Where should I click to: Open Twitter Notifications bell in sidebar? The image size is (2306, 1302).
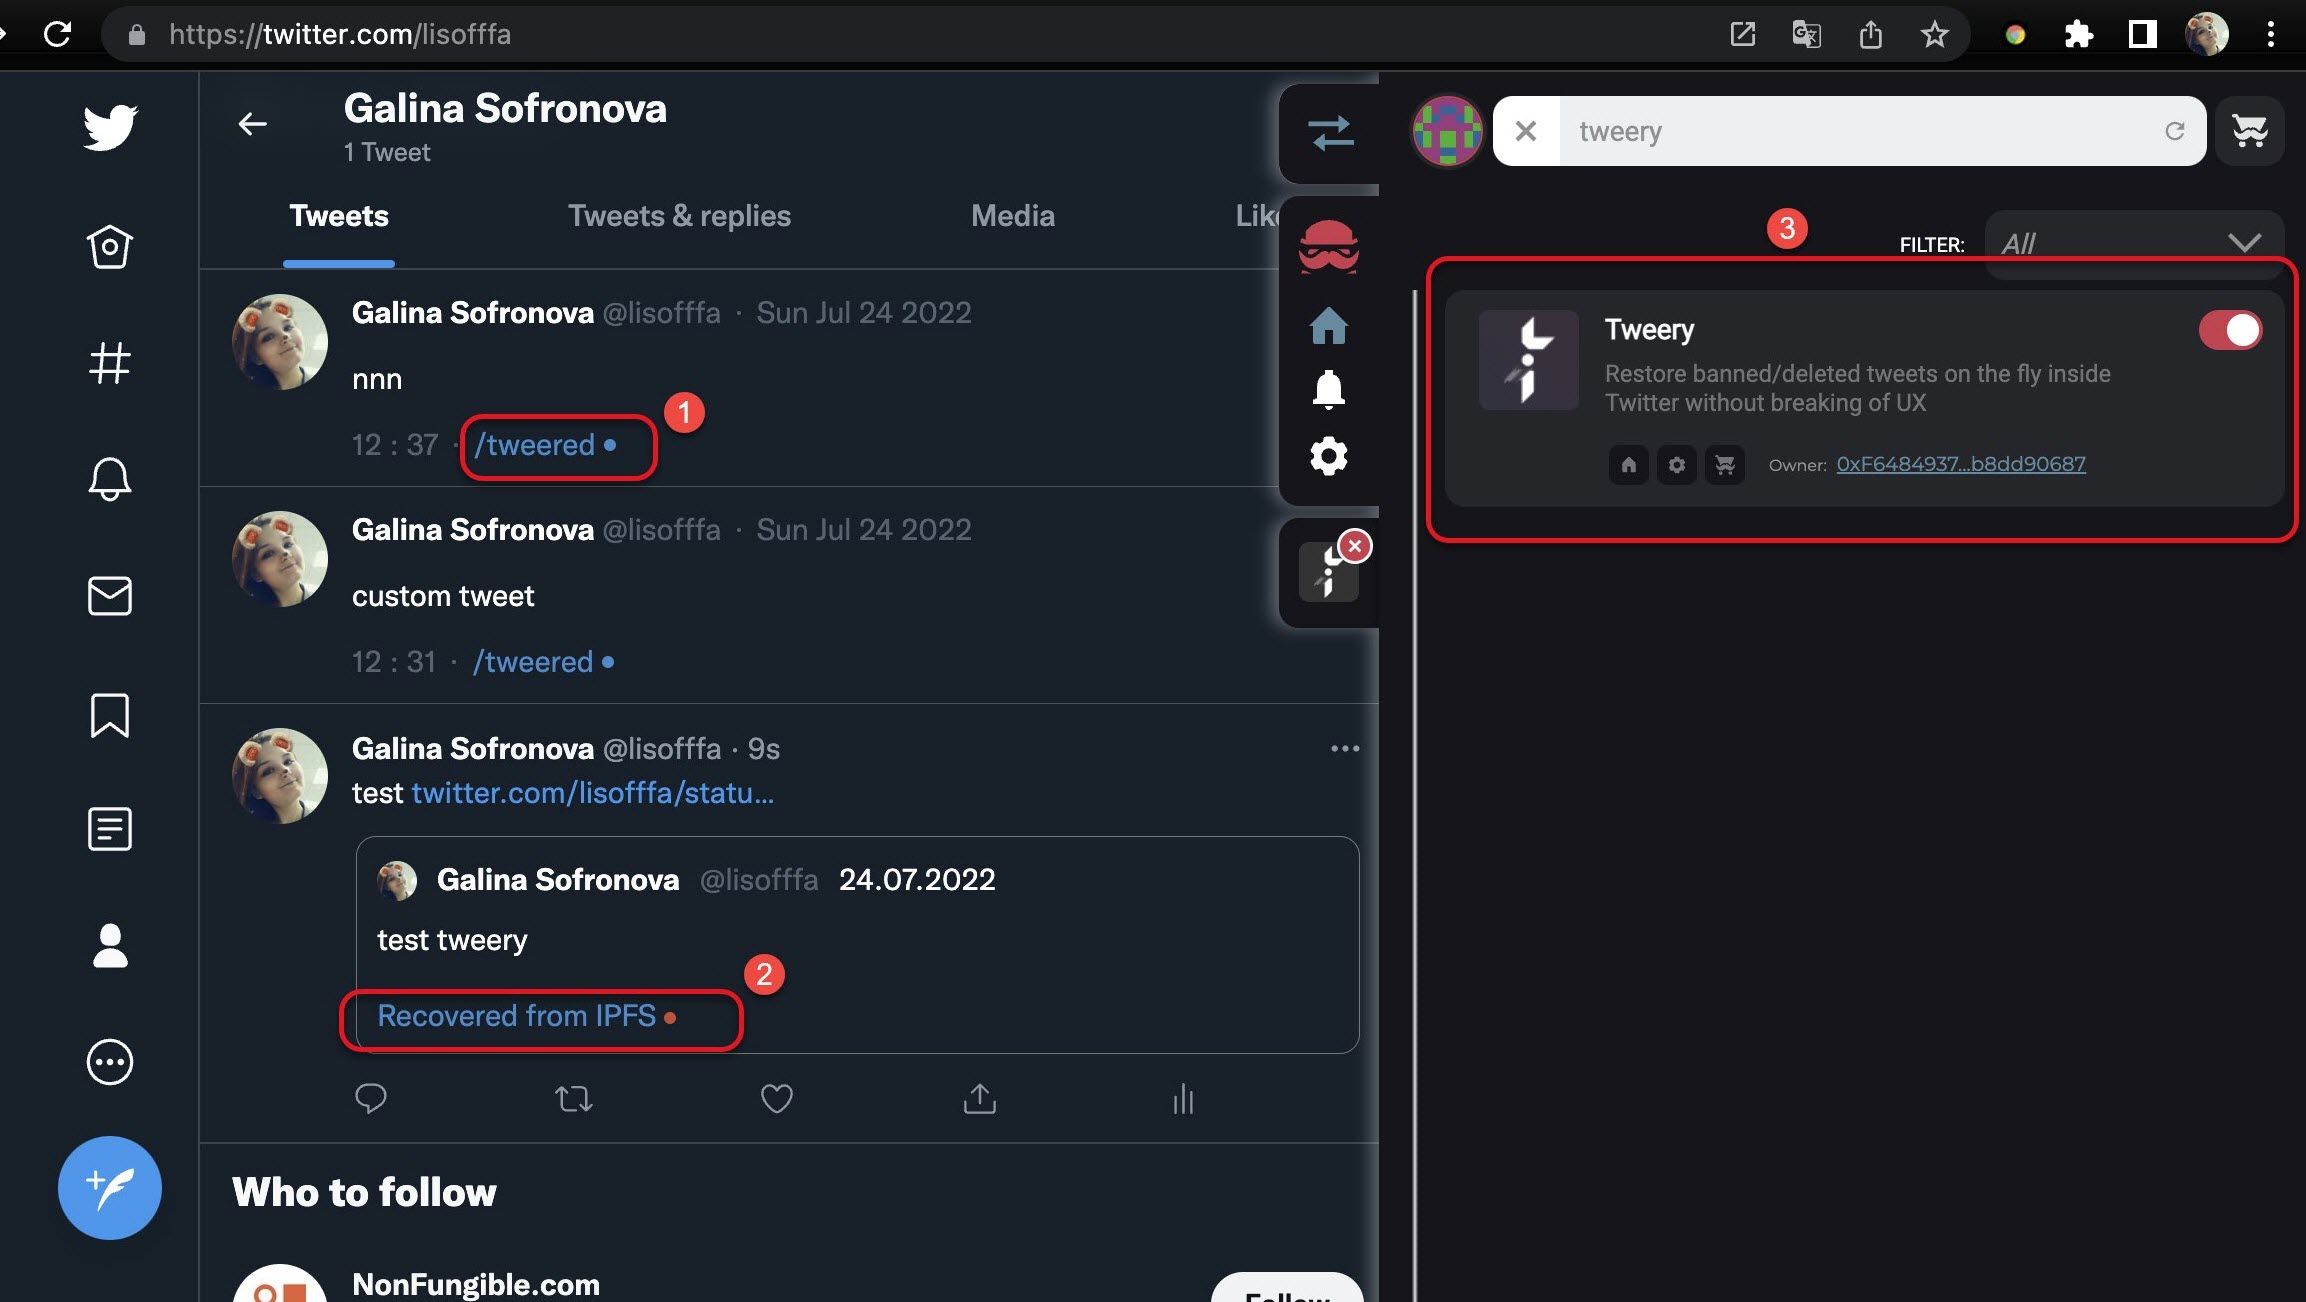coord(110,479)
